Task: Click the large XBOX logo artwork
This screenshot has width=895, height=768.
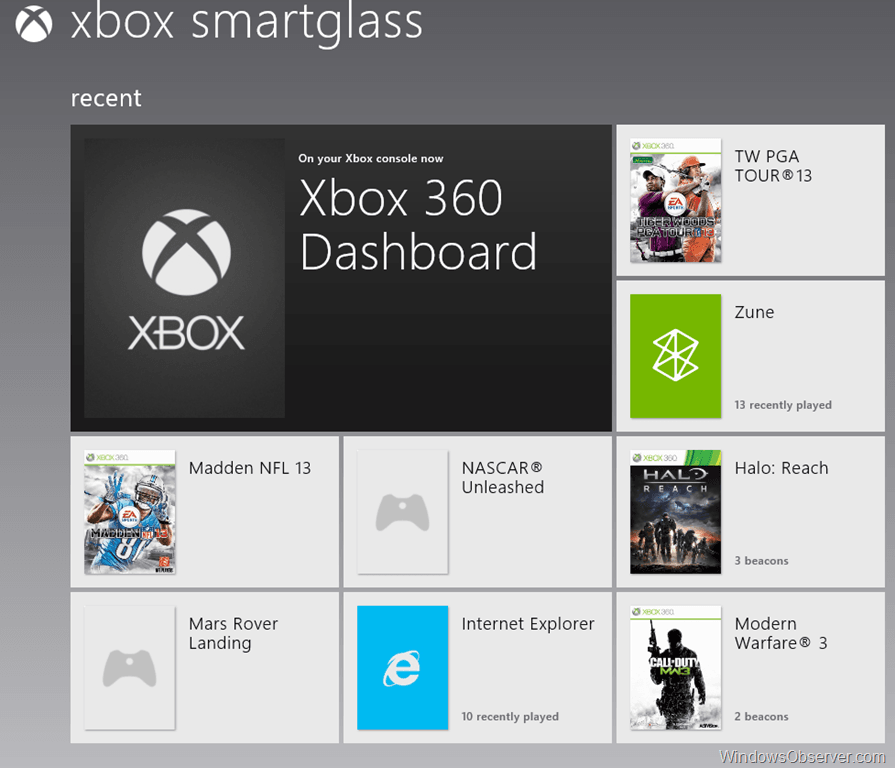Action: point(185,278)
